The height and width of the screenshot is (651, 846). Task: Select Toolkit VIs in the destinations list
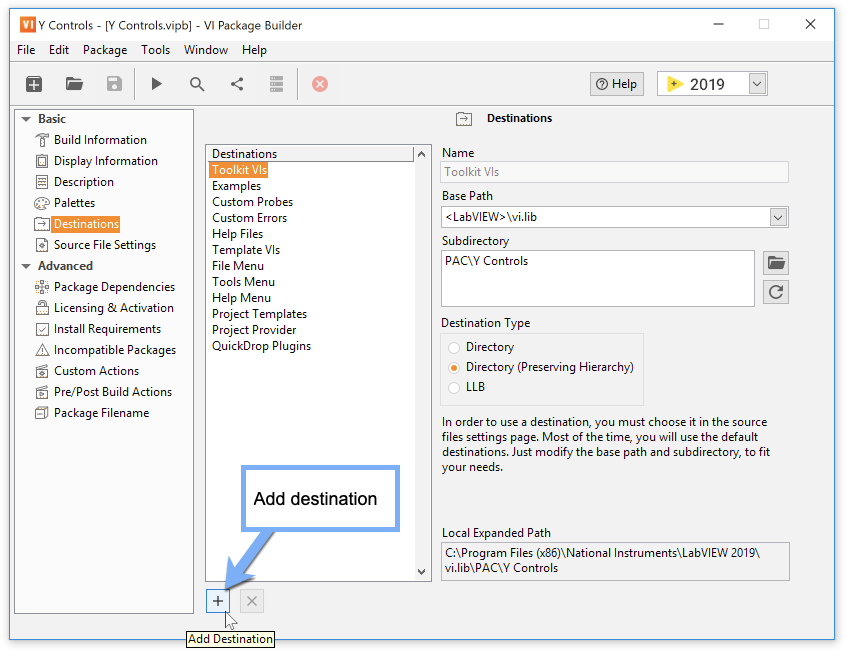(x=239, y=170)
